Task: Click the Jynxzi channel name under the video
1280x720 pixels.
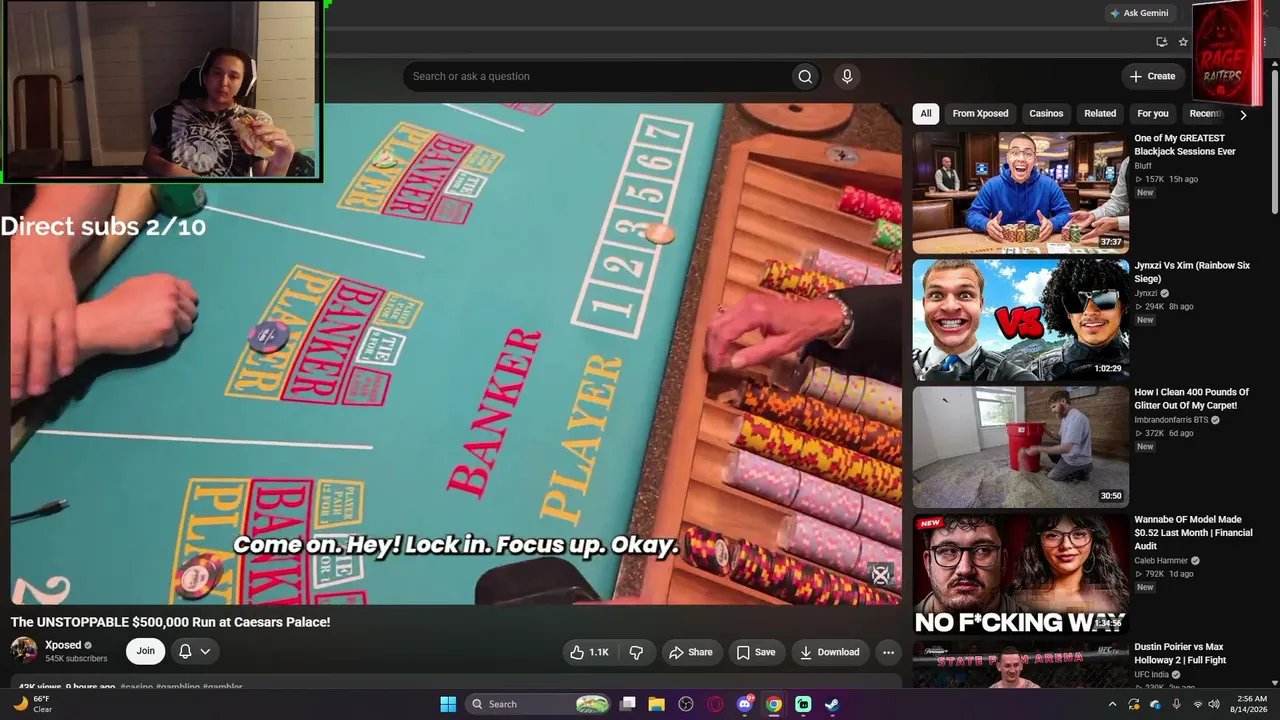Action: click(1146, 293)
